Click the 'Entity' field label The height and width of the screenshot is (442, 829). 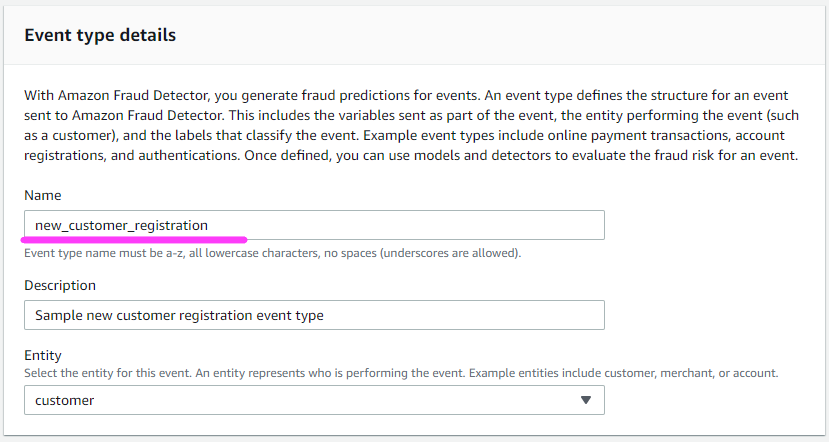[x=43, y=356]
